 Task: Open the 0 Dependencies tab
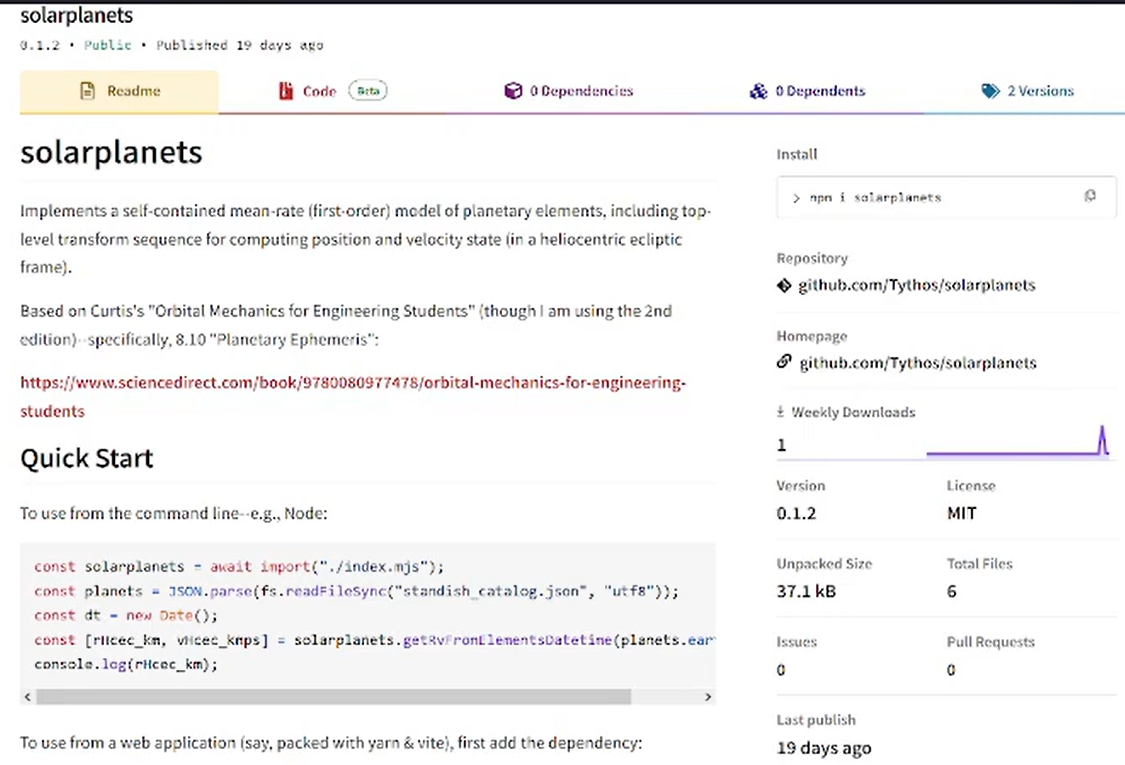point(581,91)
